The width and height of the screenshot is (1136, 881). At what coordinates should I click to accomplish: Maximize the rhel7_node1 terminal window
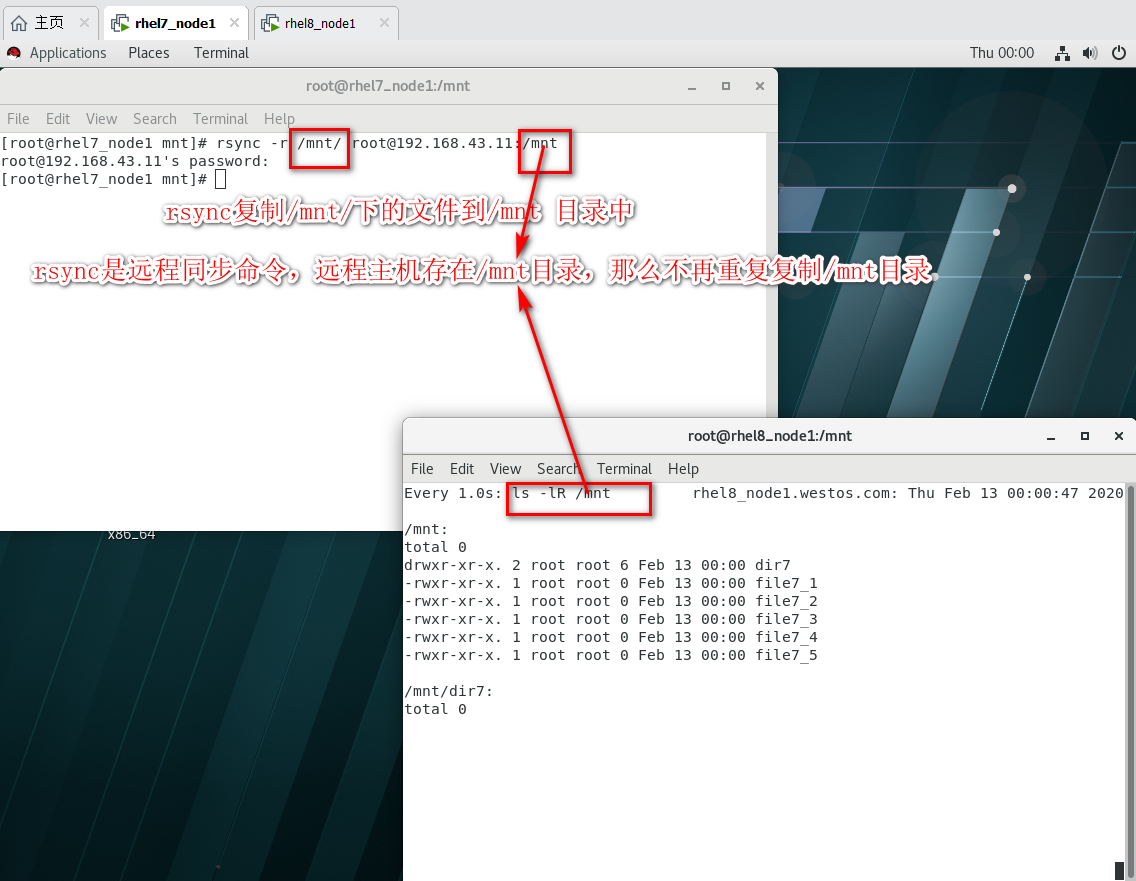point(726,86)
